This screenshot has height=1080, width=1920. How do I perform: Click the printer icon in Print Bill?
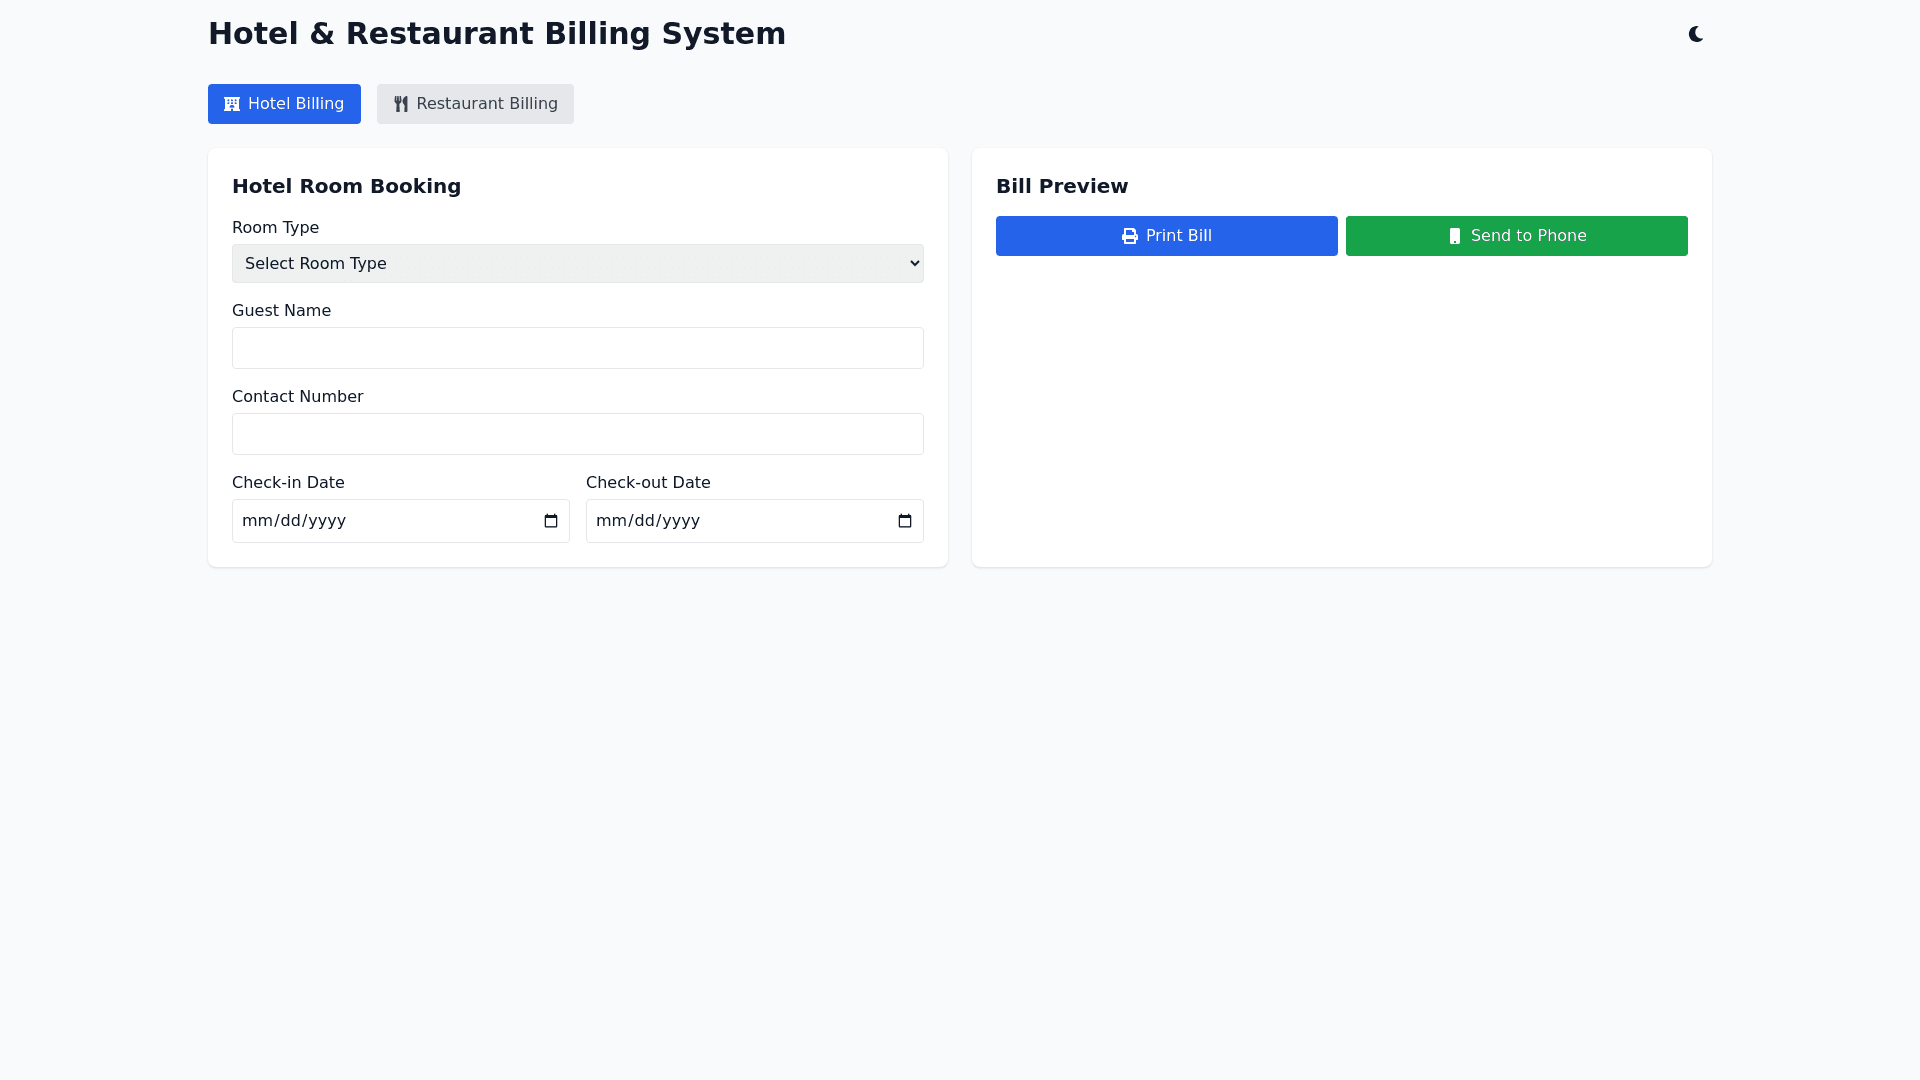tap(1130, 236)
